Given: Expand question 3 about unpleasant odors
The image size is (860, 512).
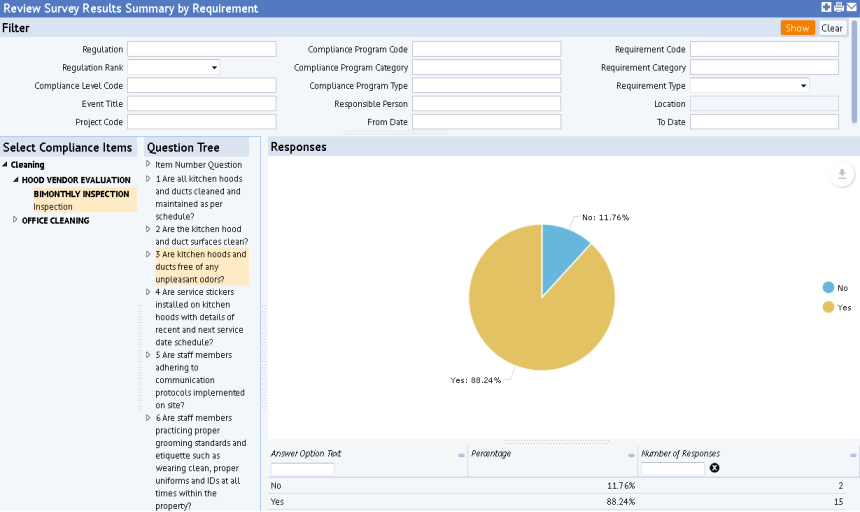Looking at the screenshot, I should 148,254.
